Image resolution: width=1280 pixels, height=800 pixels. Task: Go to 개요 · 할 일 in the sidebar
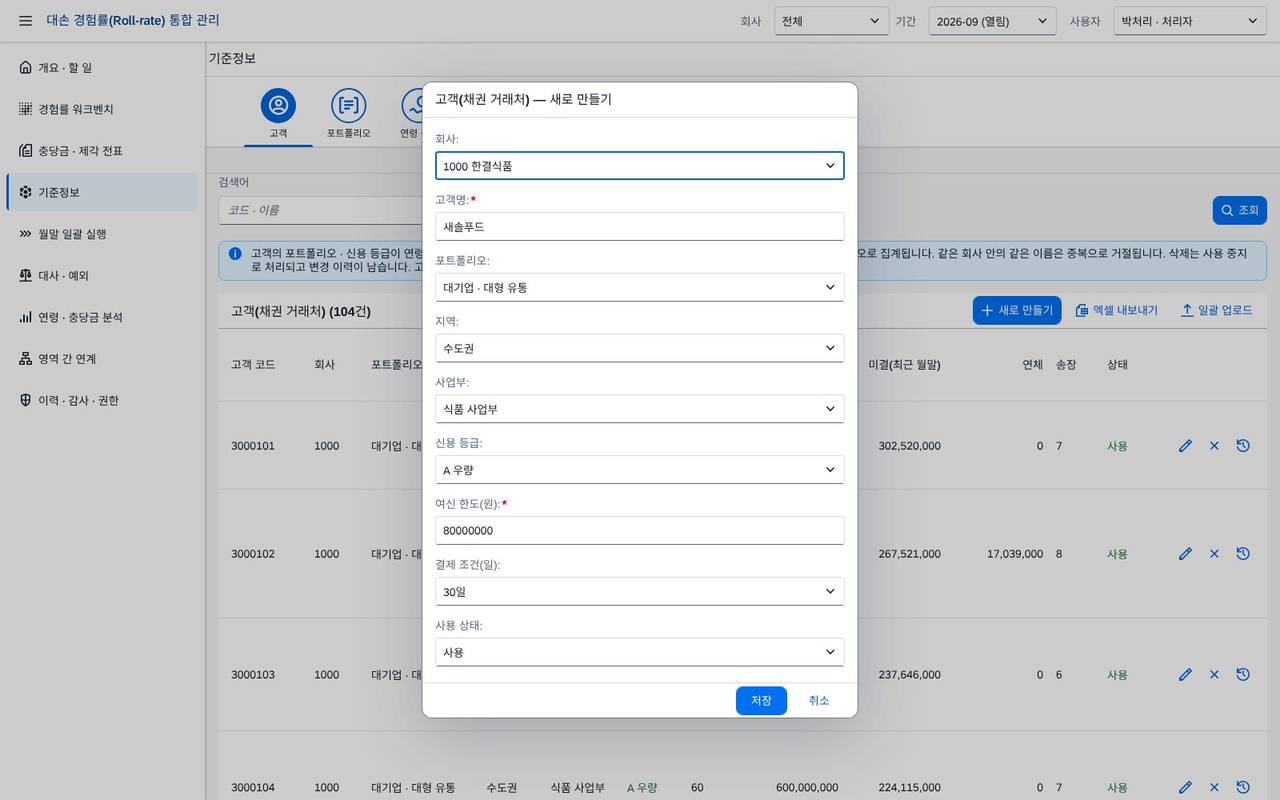coord(102,67)
